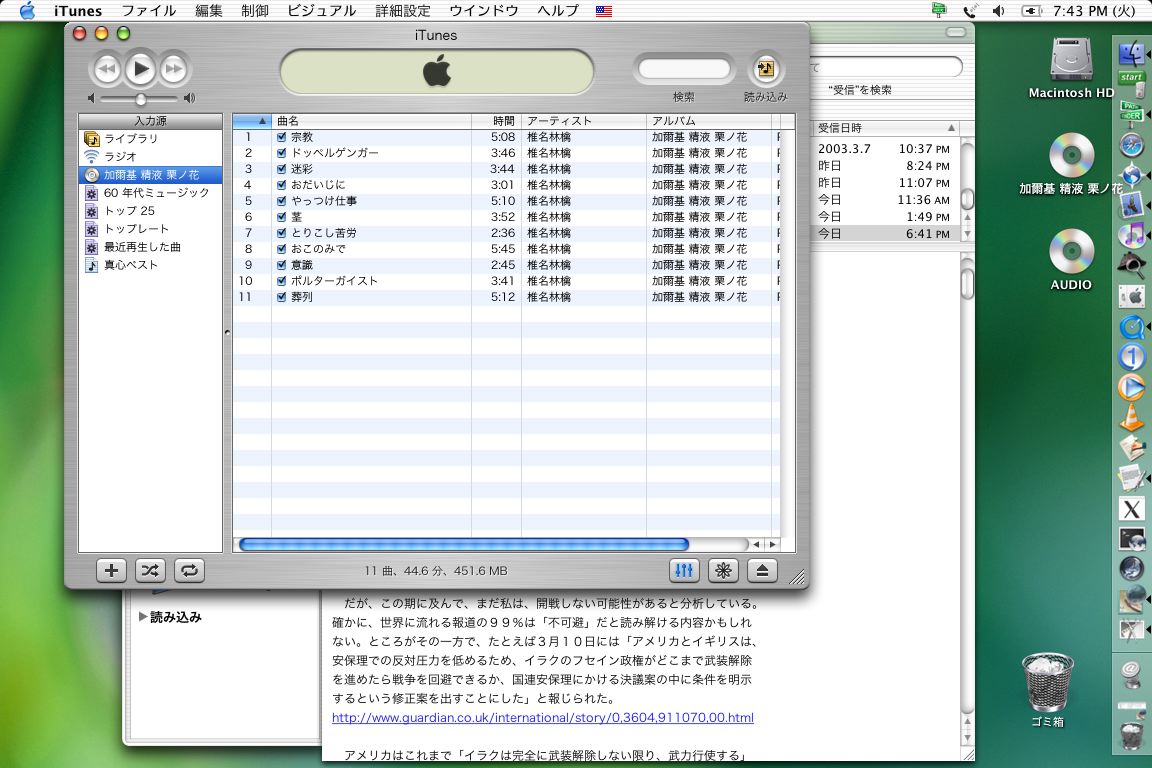Launch Safari from the Dock
The image size is (1152, 768).
point(1131,146)
